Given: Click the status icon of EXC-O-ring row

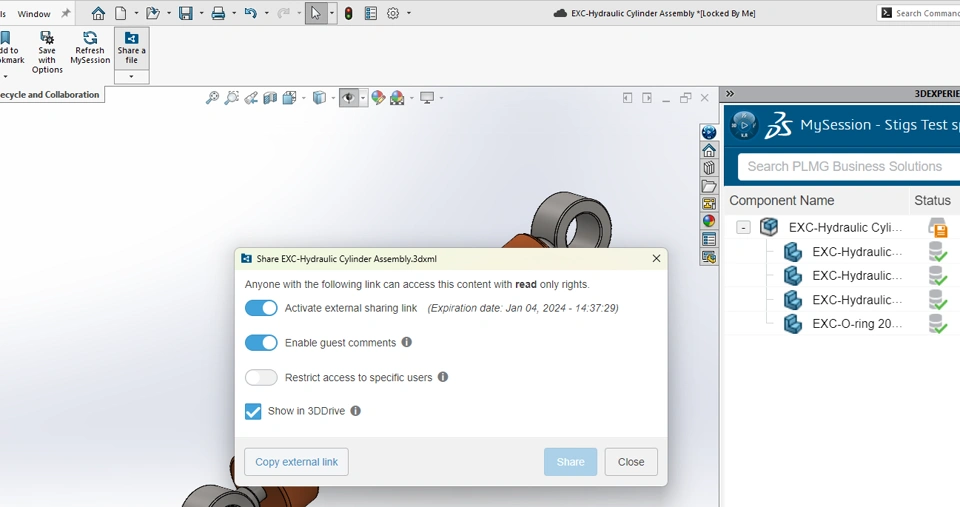Looking at the screenshot, I should pyautogui.click(x=937, y=324).
